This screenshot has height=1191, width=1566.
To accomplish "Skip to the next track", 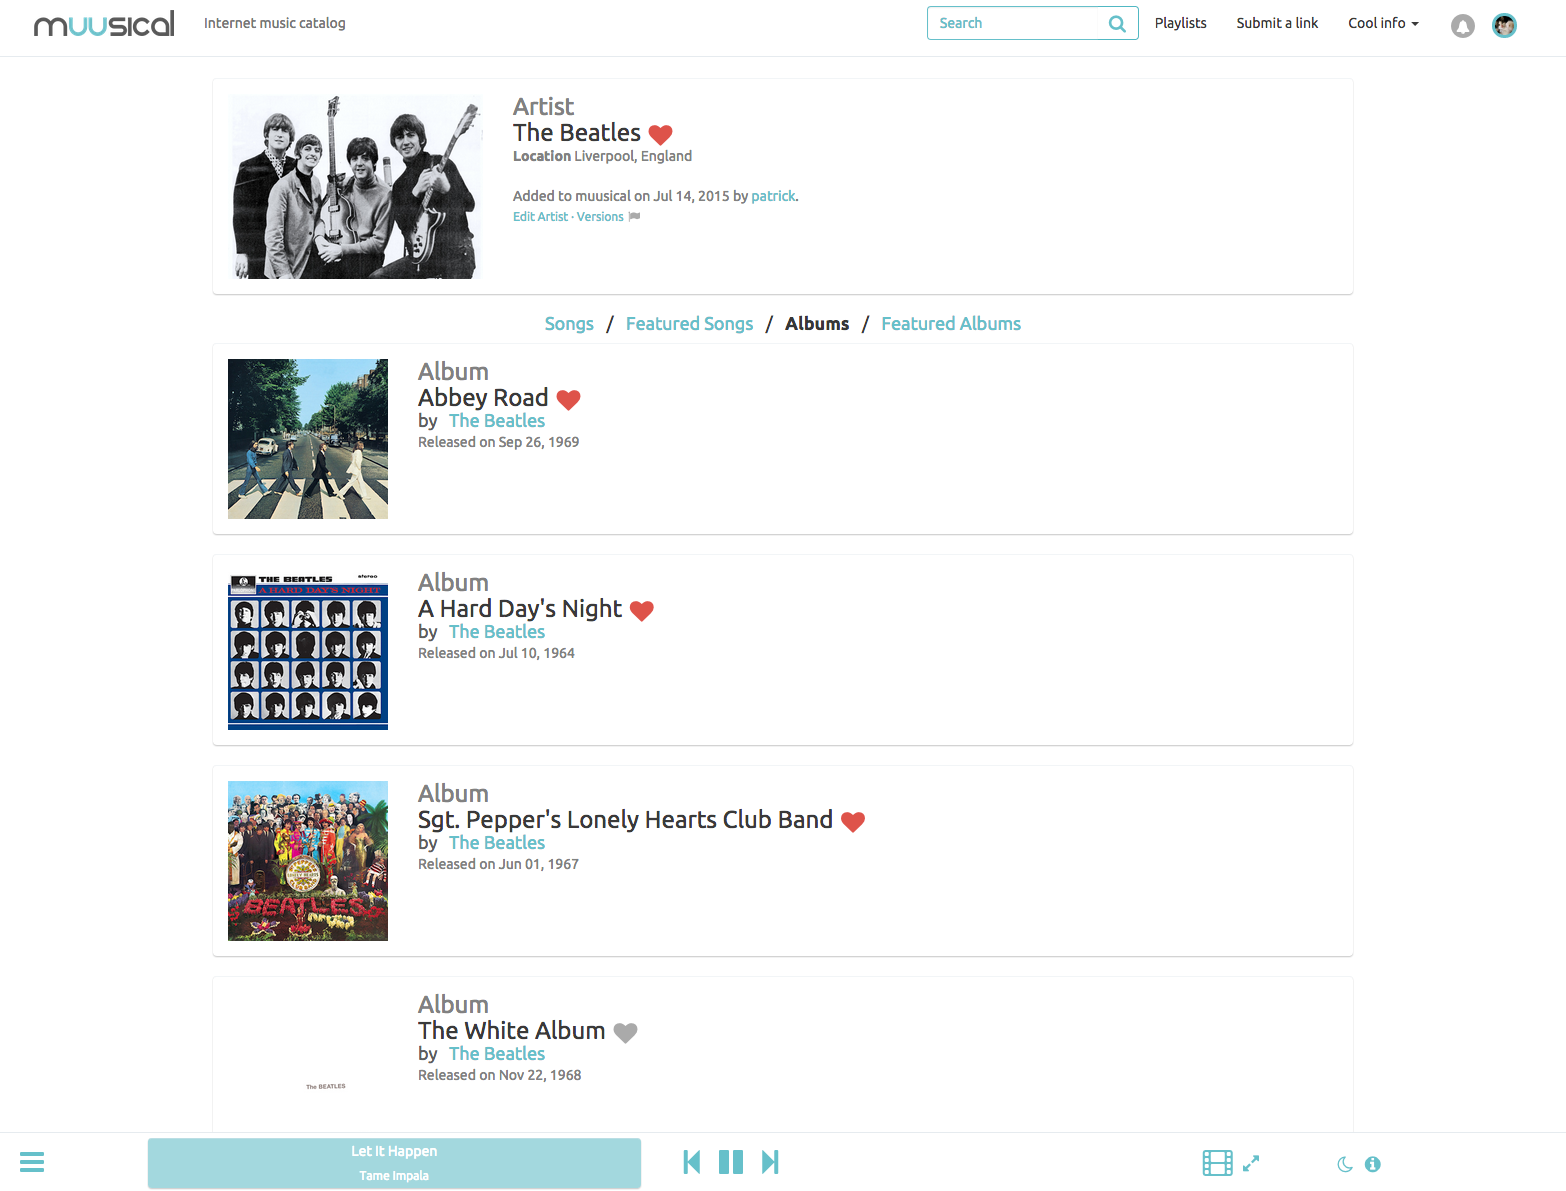I will 770,1162.
